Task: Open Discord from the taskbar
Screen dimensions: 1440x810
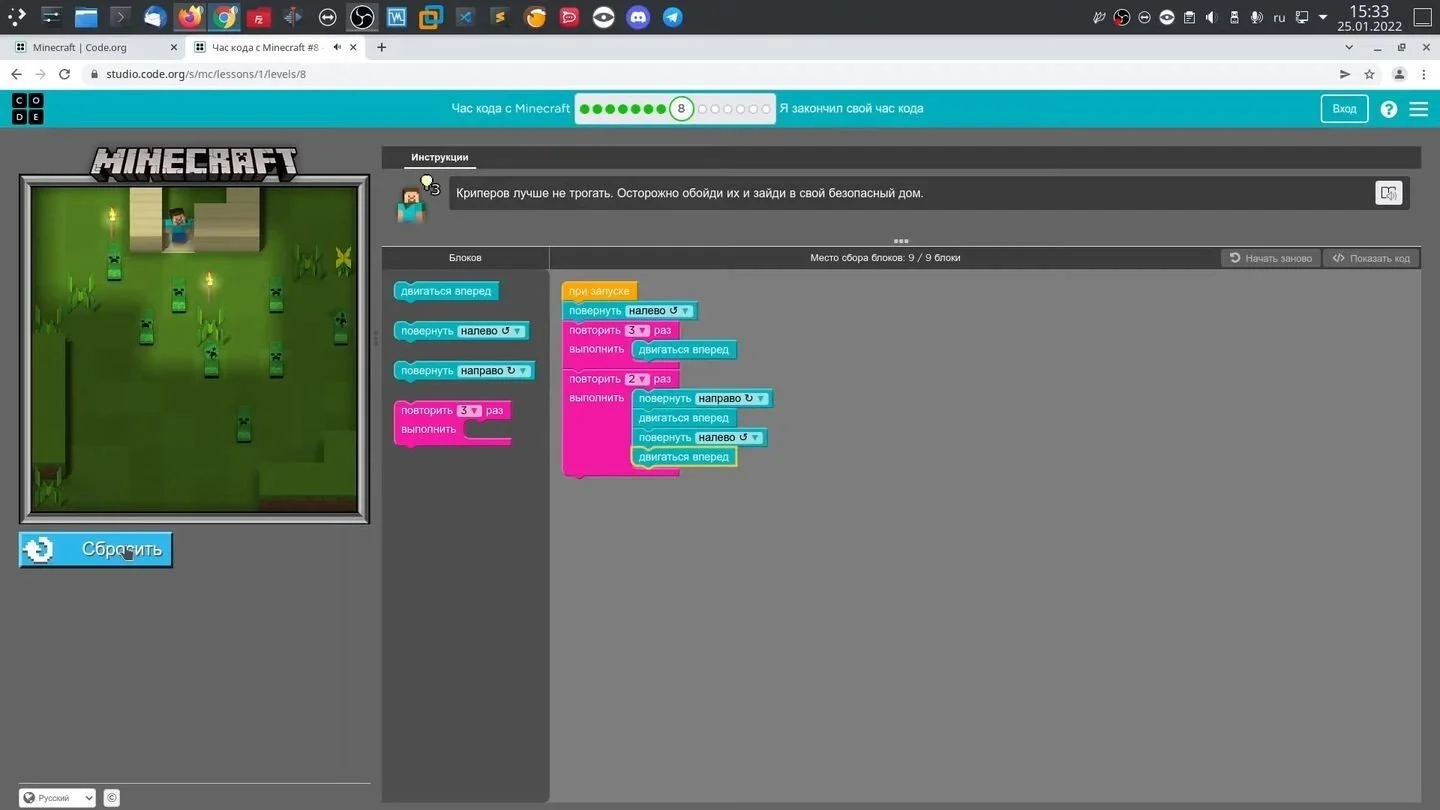Action: coord(638,17)
